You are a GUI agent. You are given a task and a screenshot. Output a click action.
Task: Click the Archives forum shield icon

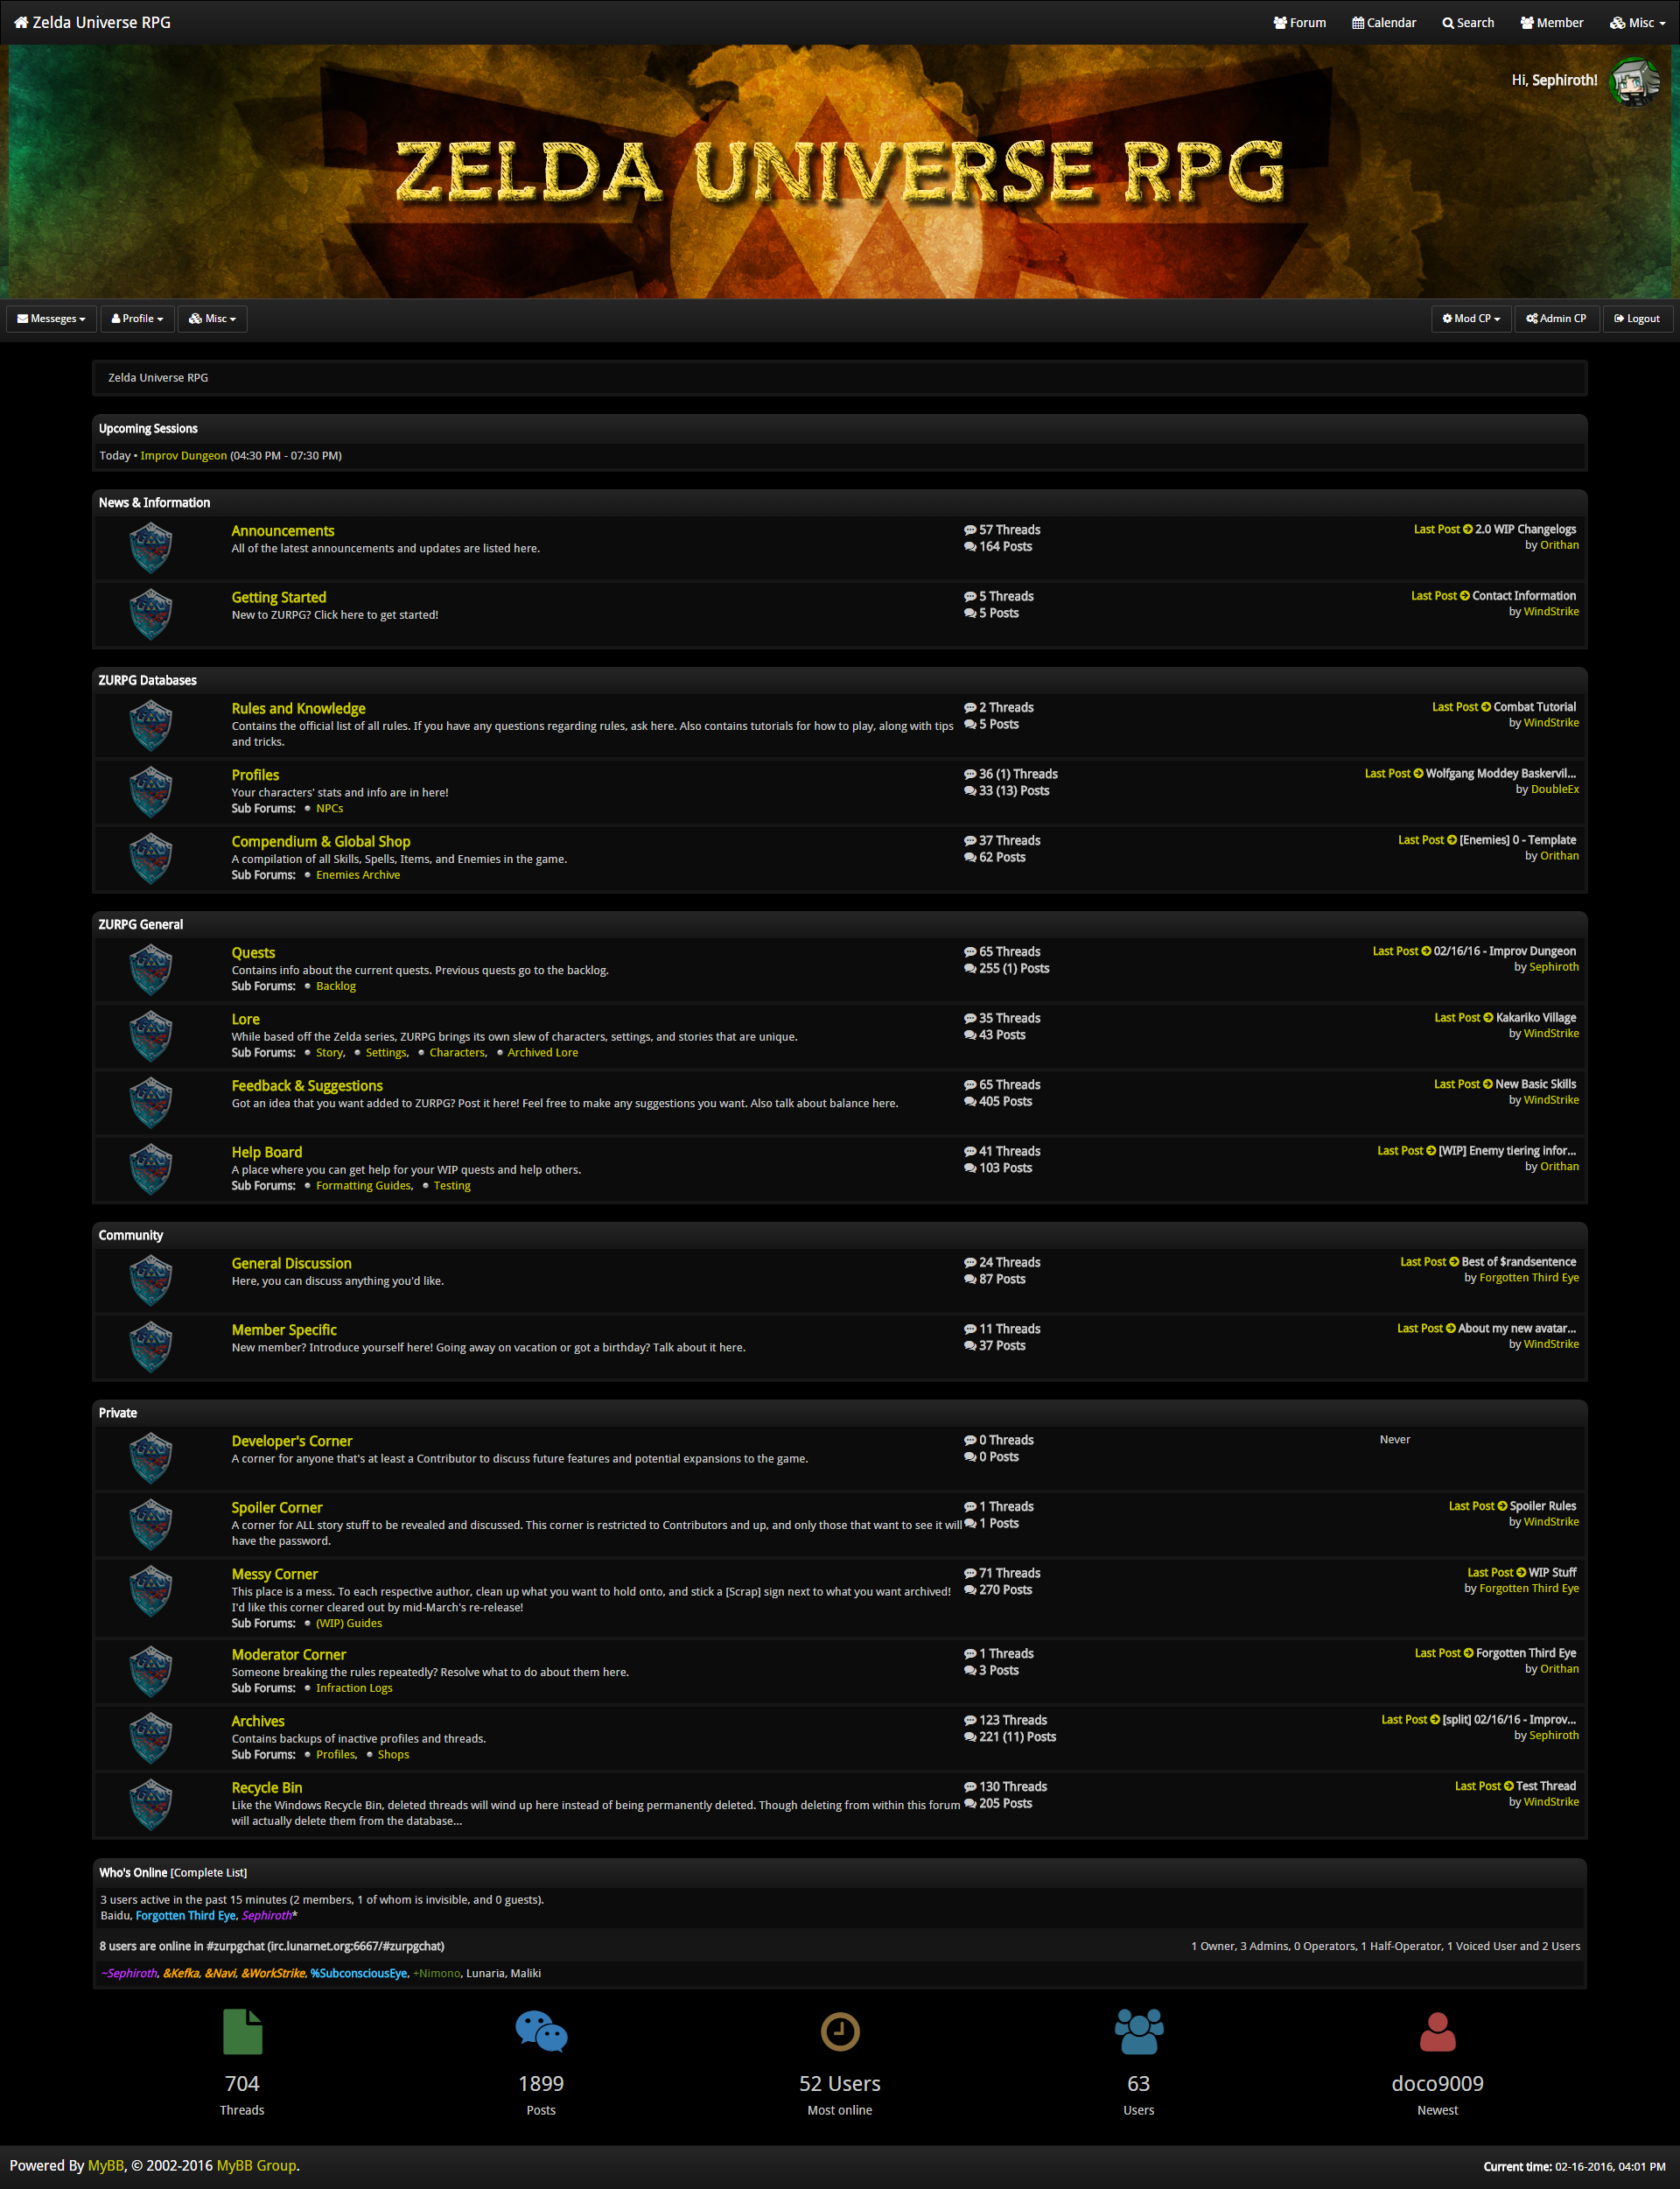click(x=151, y=1738)
